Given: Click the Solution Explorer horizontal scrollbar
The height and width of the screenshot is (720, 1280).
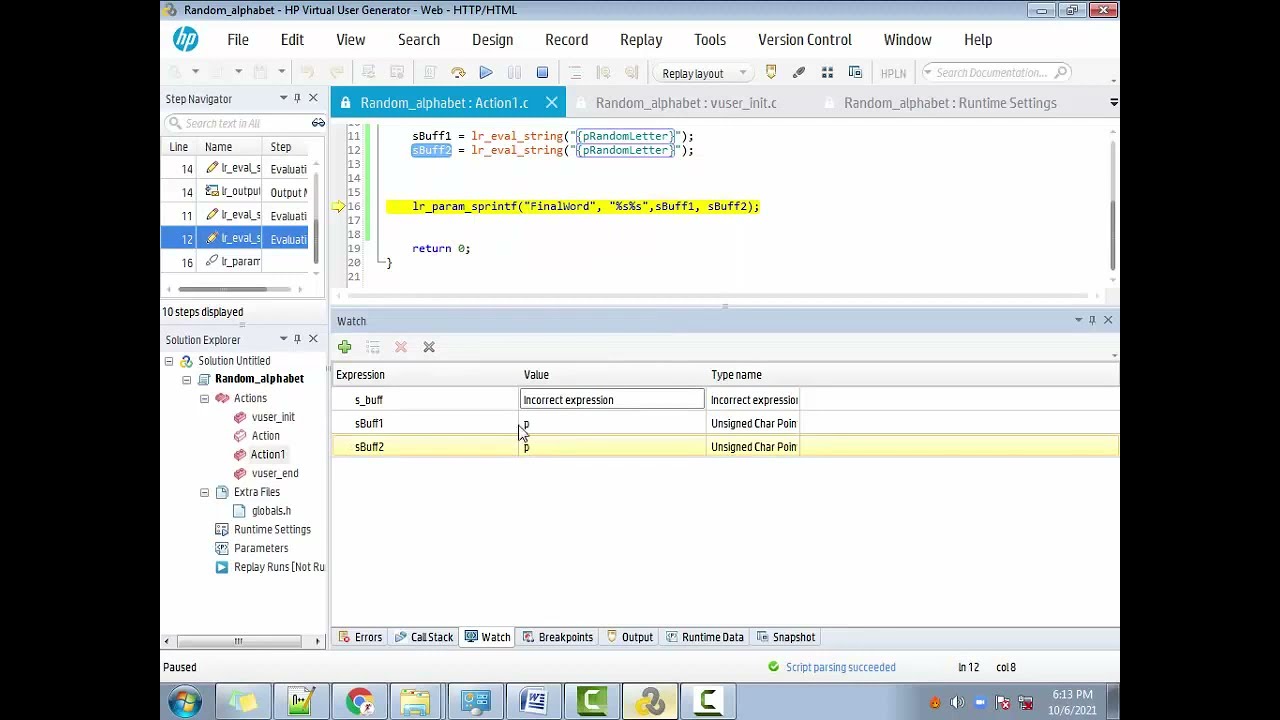Looking at the screenshot, I should pos(240,642).
